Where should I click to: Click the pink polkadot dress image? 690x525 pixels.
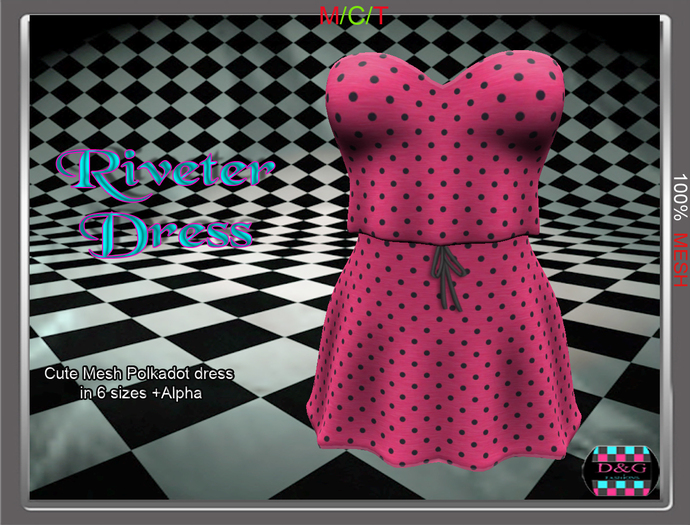[444, 260]
